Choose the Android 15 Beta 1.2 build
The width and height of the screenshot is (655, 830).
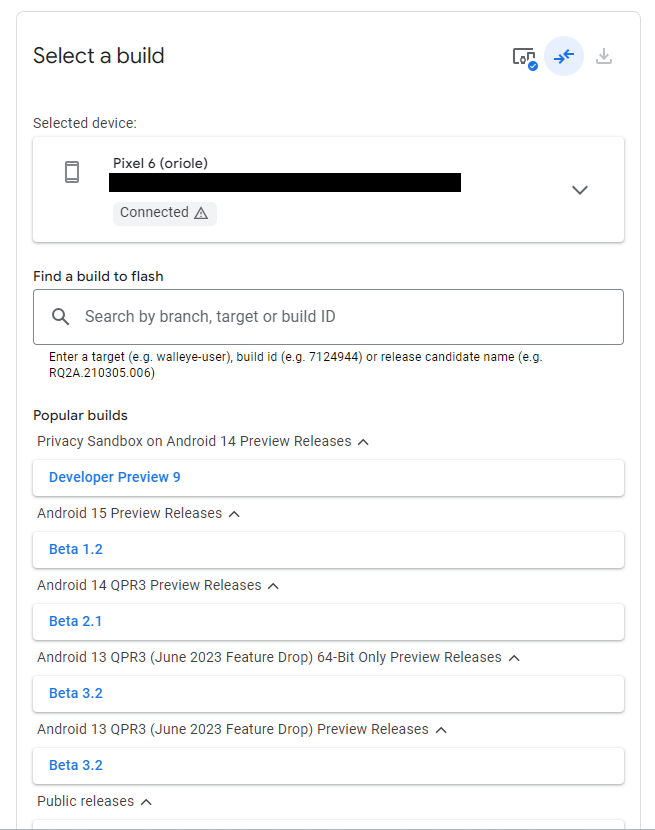(76, 549)
